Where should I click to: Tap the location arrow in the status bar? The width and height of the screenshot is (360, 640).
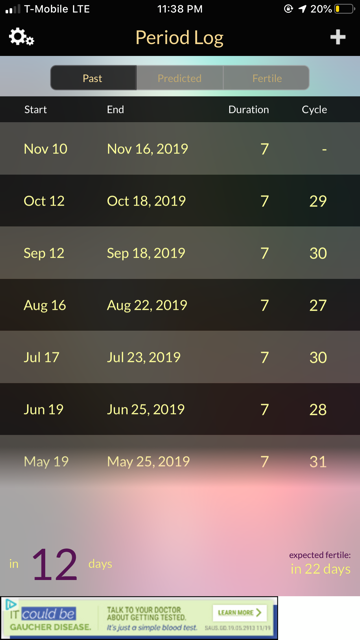[x=302, y=9]
